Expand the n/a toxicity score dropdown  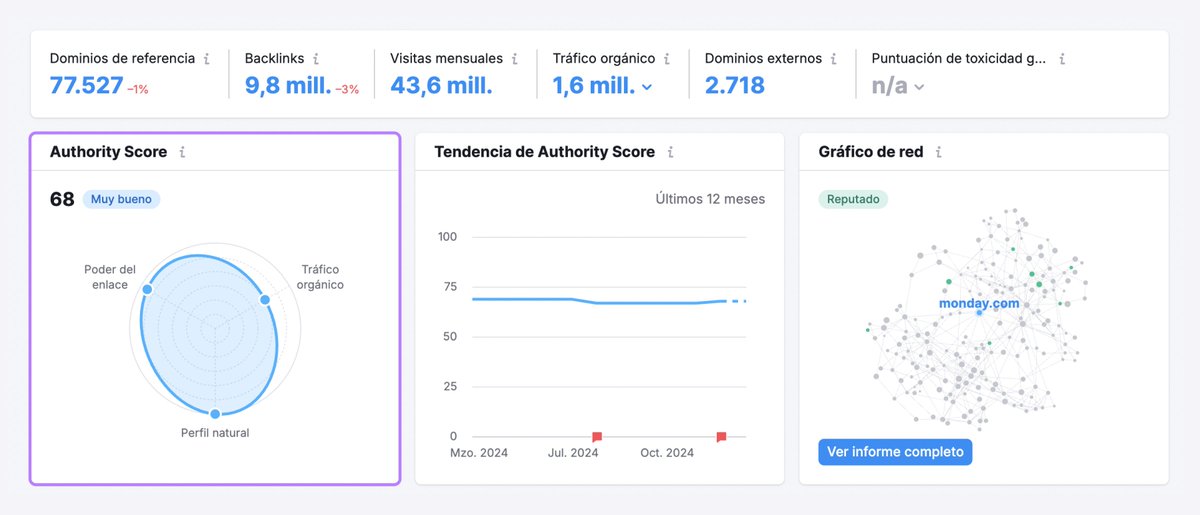919,87
